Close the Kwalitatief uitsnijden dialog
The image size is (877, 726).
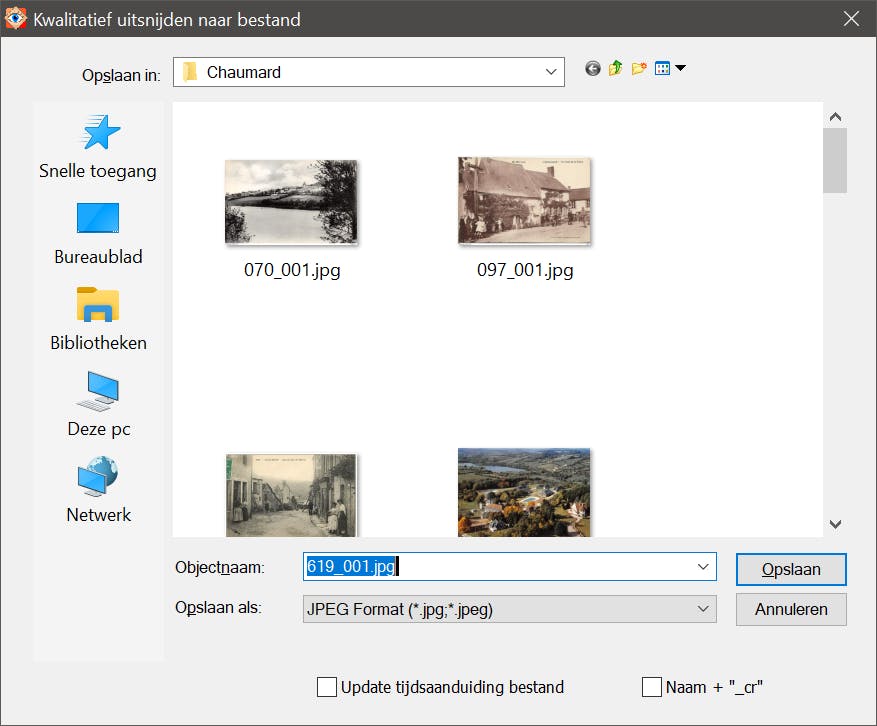[851, 18]
